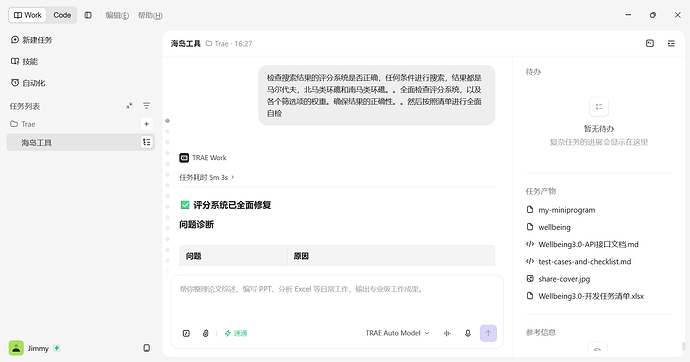Open the TRAE Auto Model dropdown

(397, 333)
